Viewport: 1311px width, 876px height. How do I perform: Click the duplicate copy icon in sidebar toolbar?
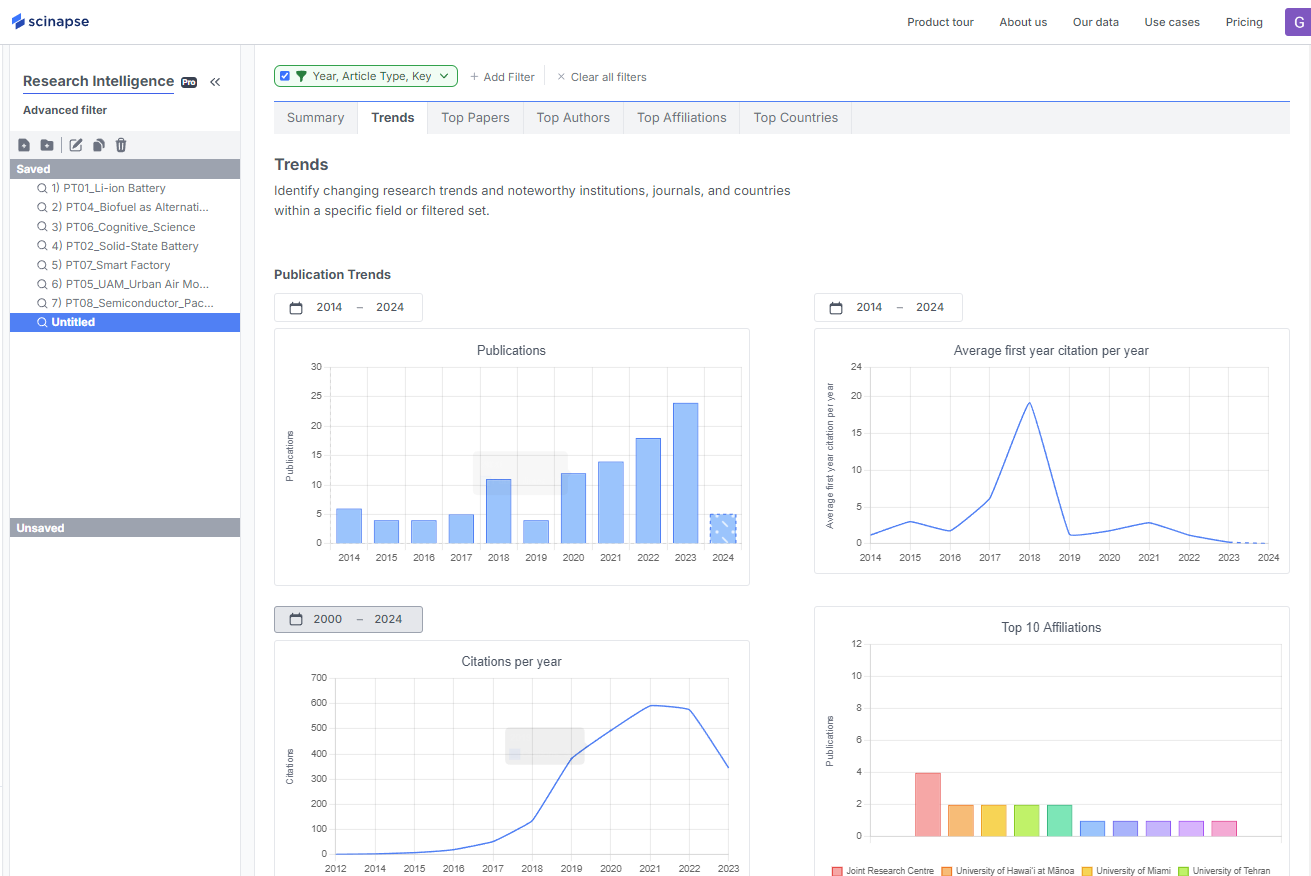[x=99, y=145]
